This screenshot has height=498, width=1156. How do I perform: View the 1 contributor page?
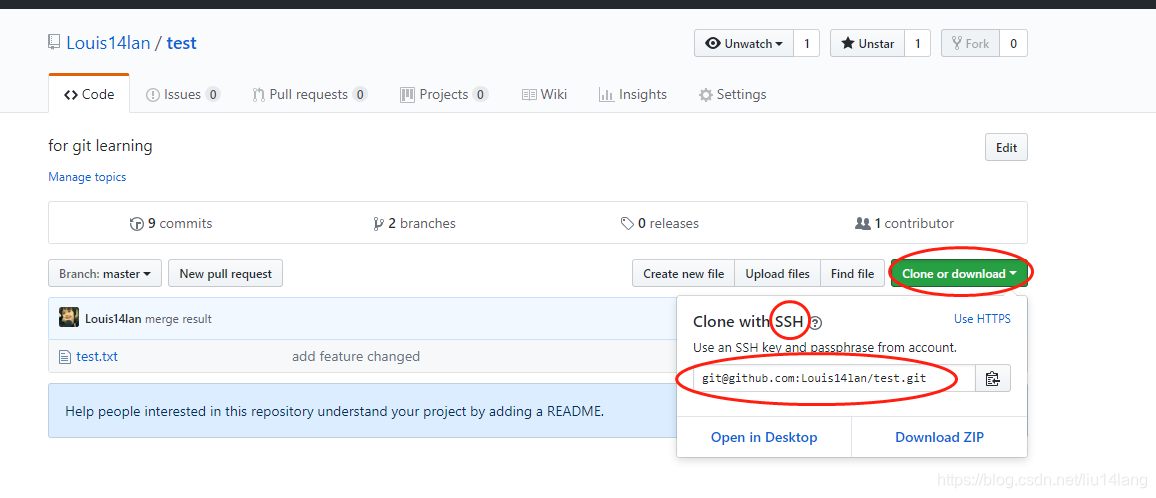pyautogui.click(x=904, y=223)
